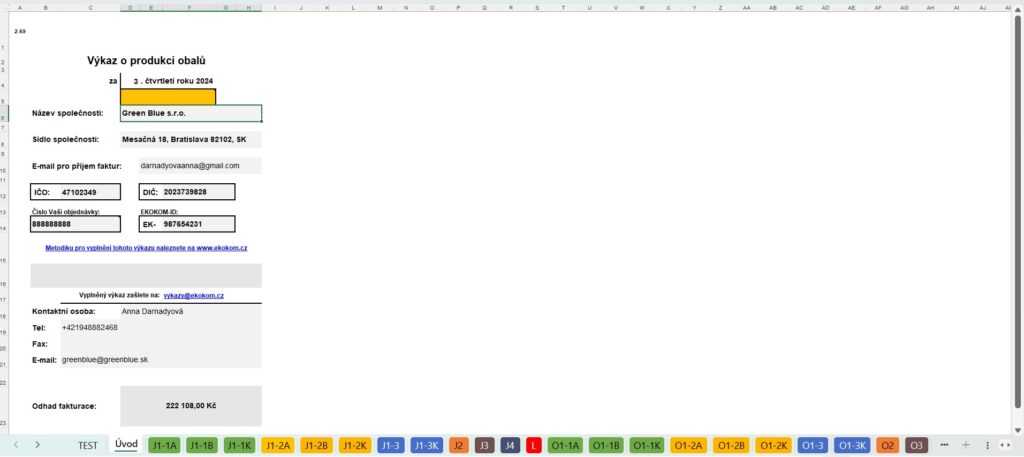Select the IČO 47102349 field

(75, 191)
